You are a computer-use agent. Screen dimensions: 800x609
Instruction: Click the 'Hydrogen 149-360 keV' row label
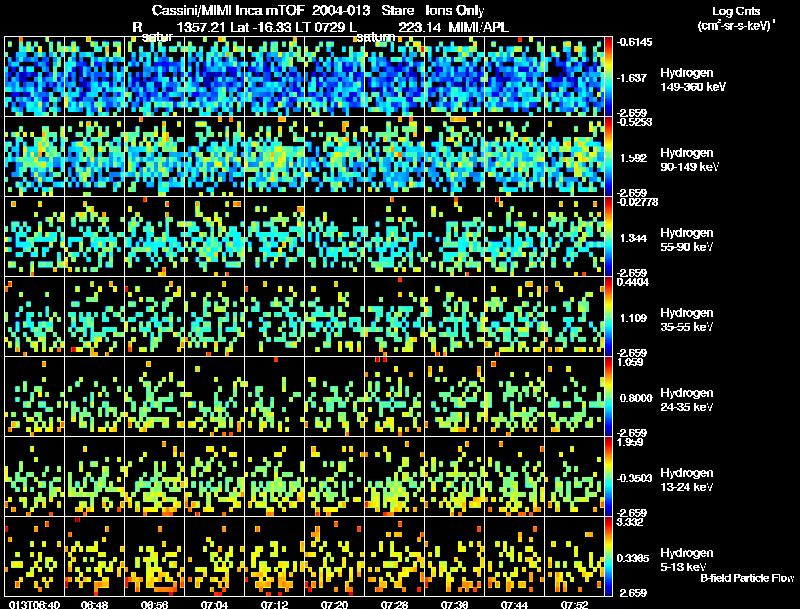point(693,80)
